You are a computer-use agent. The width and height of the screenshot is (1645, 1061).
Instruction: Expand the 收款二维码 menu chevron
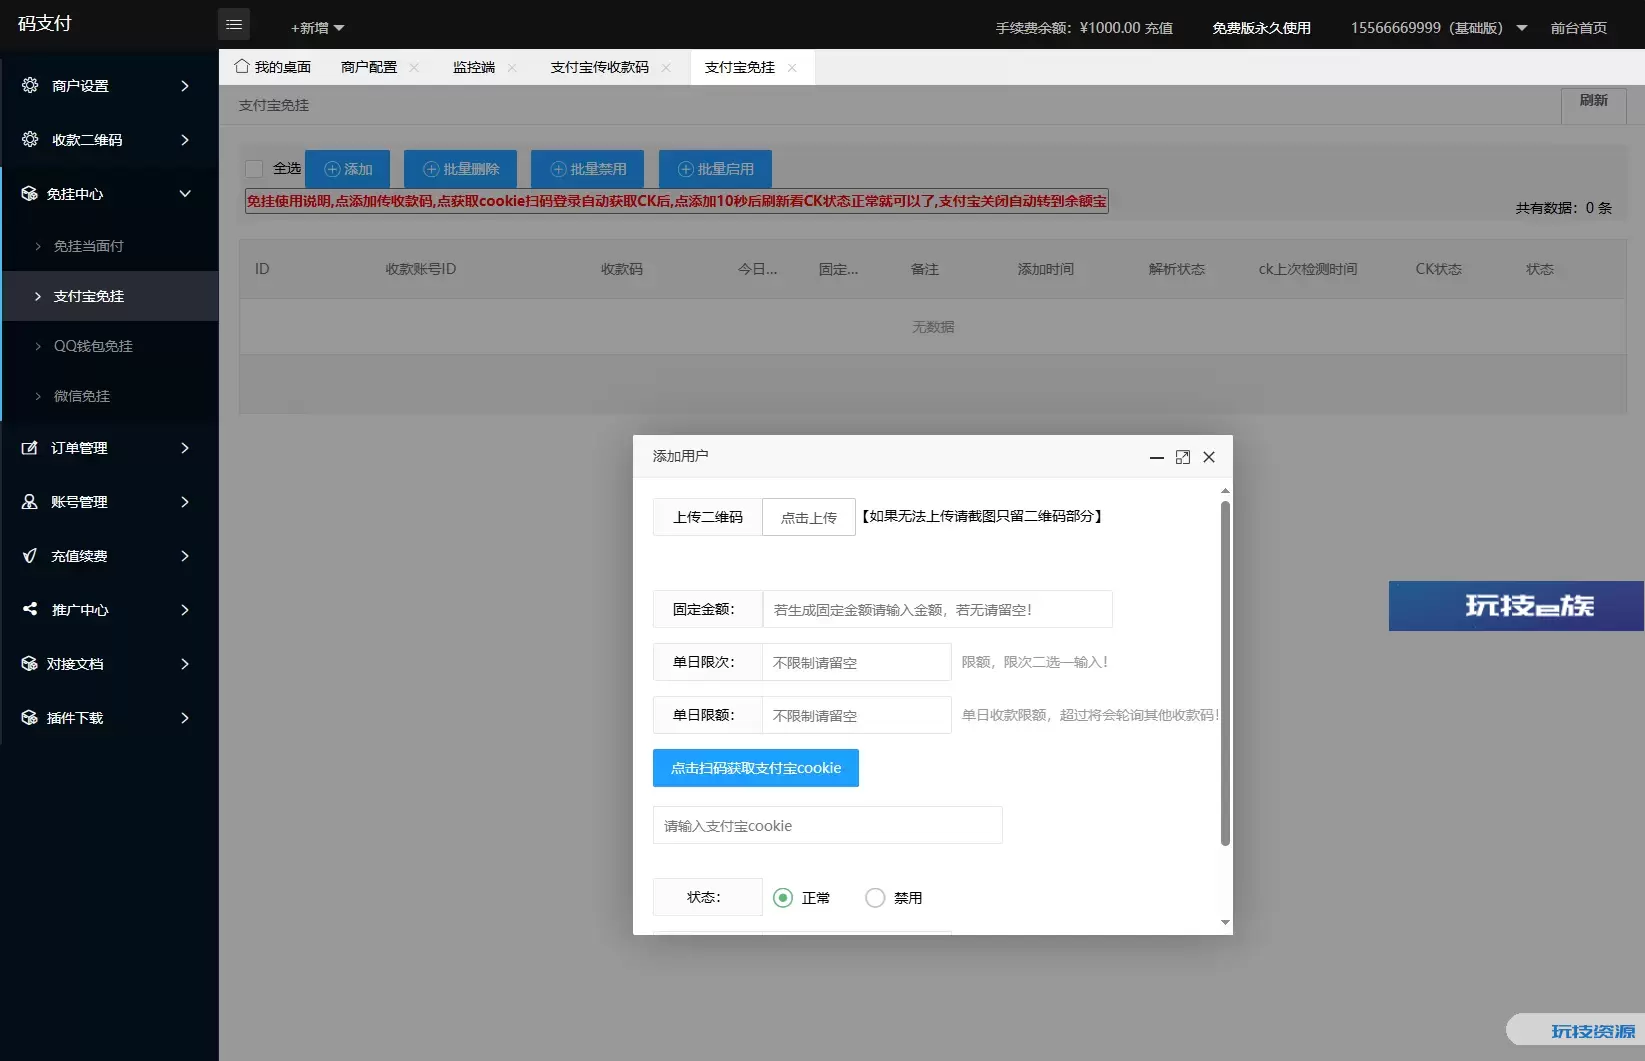185,140
